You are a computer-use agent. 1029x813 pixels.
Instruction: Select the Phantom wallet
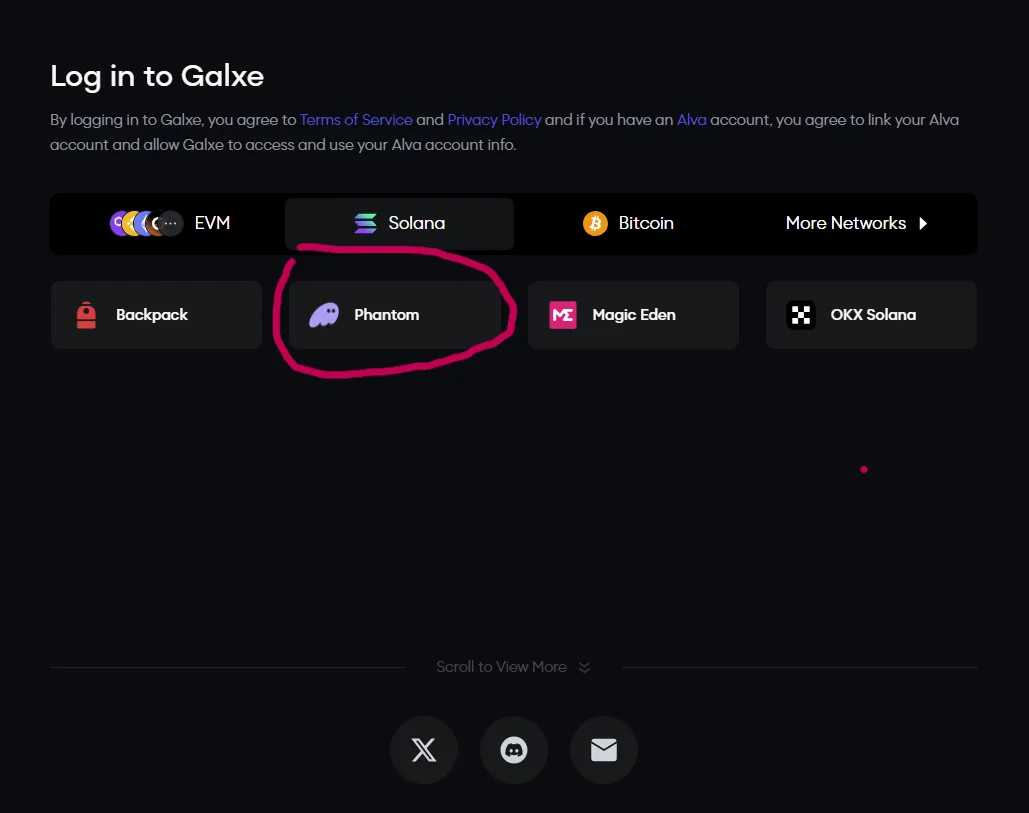395,315
